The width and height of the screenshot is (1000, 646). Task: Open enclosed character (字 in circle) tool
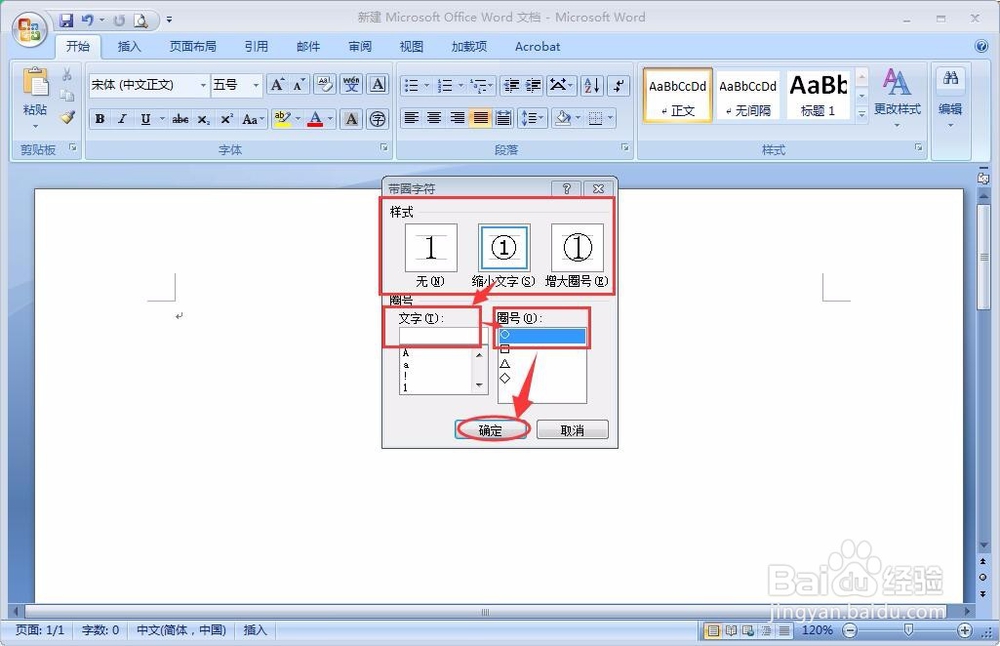[x=378, y=119]
